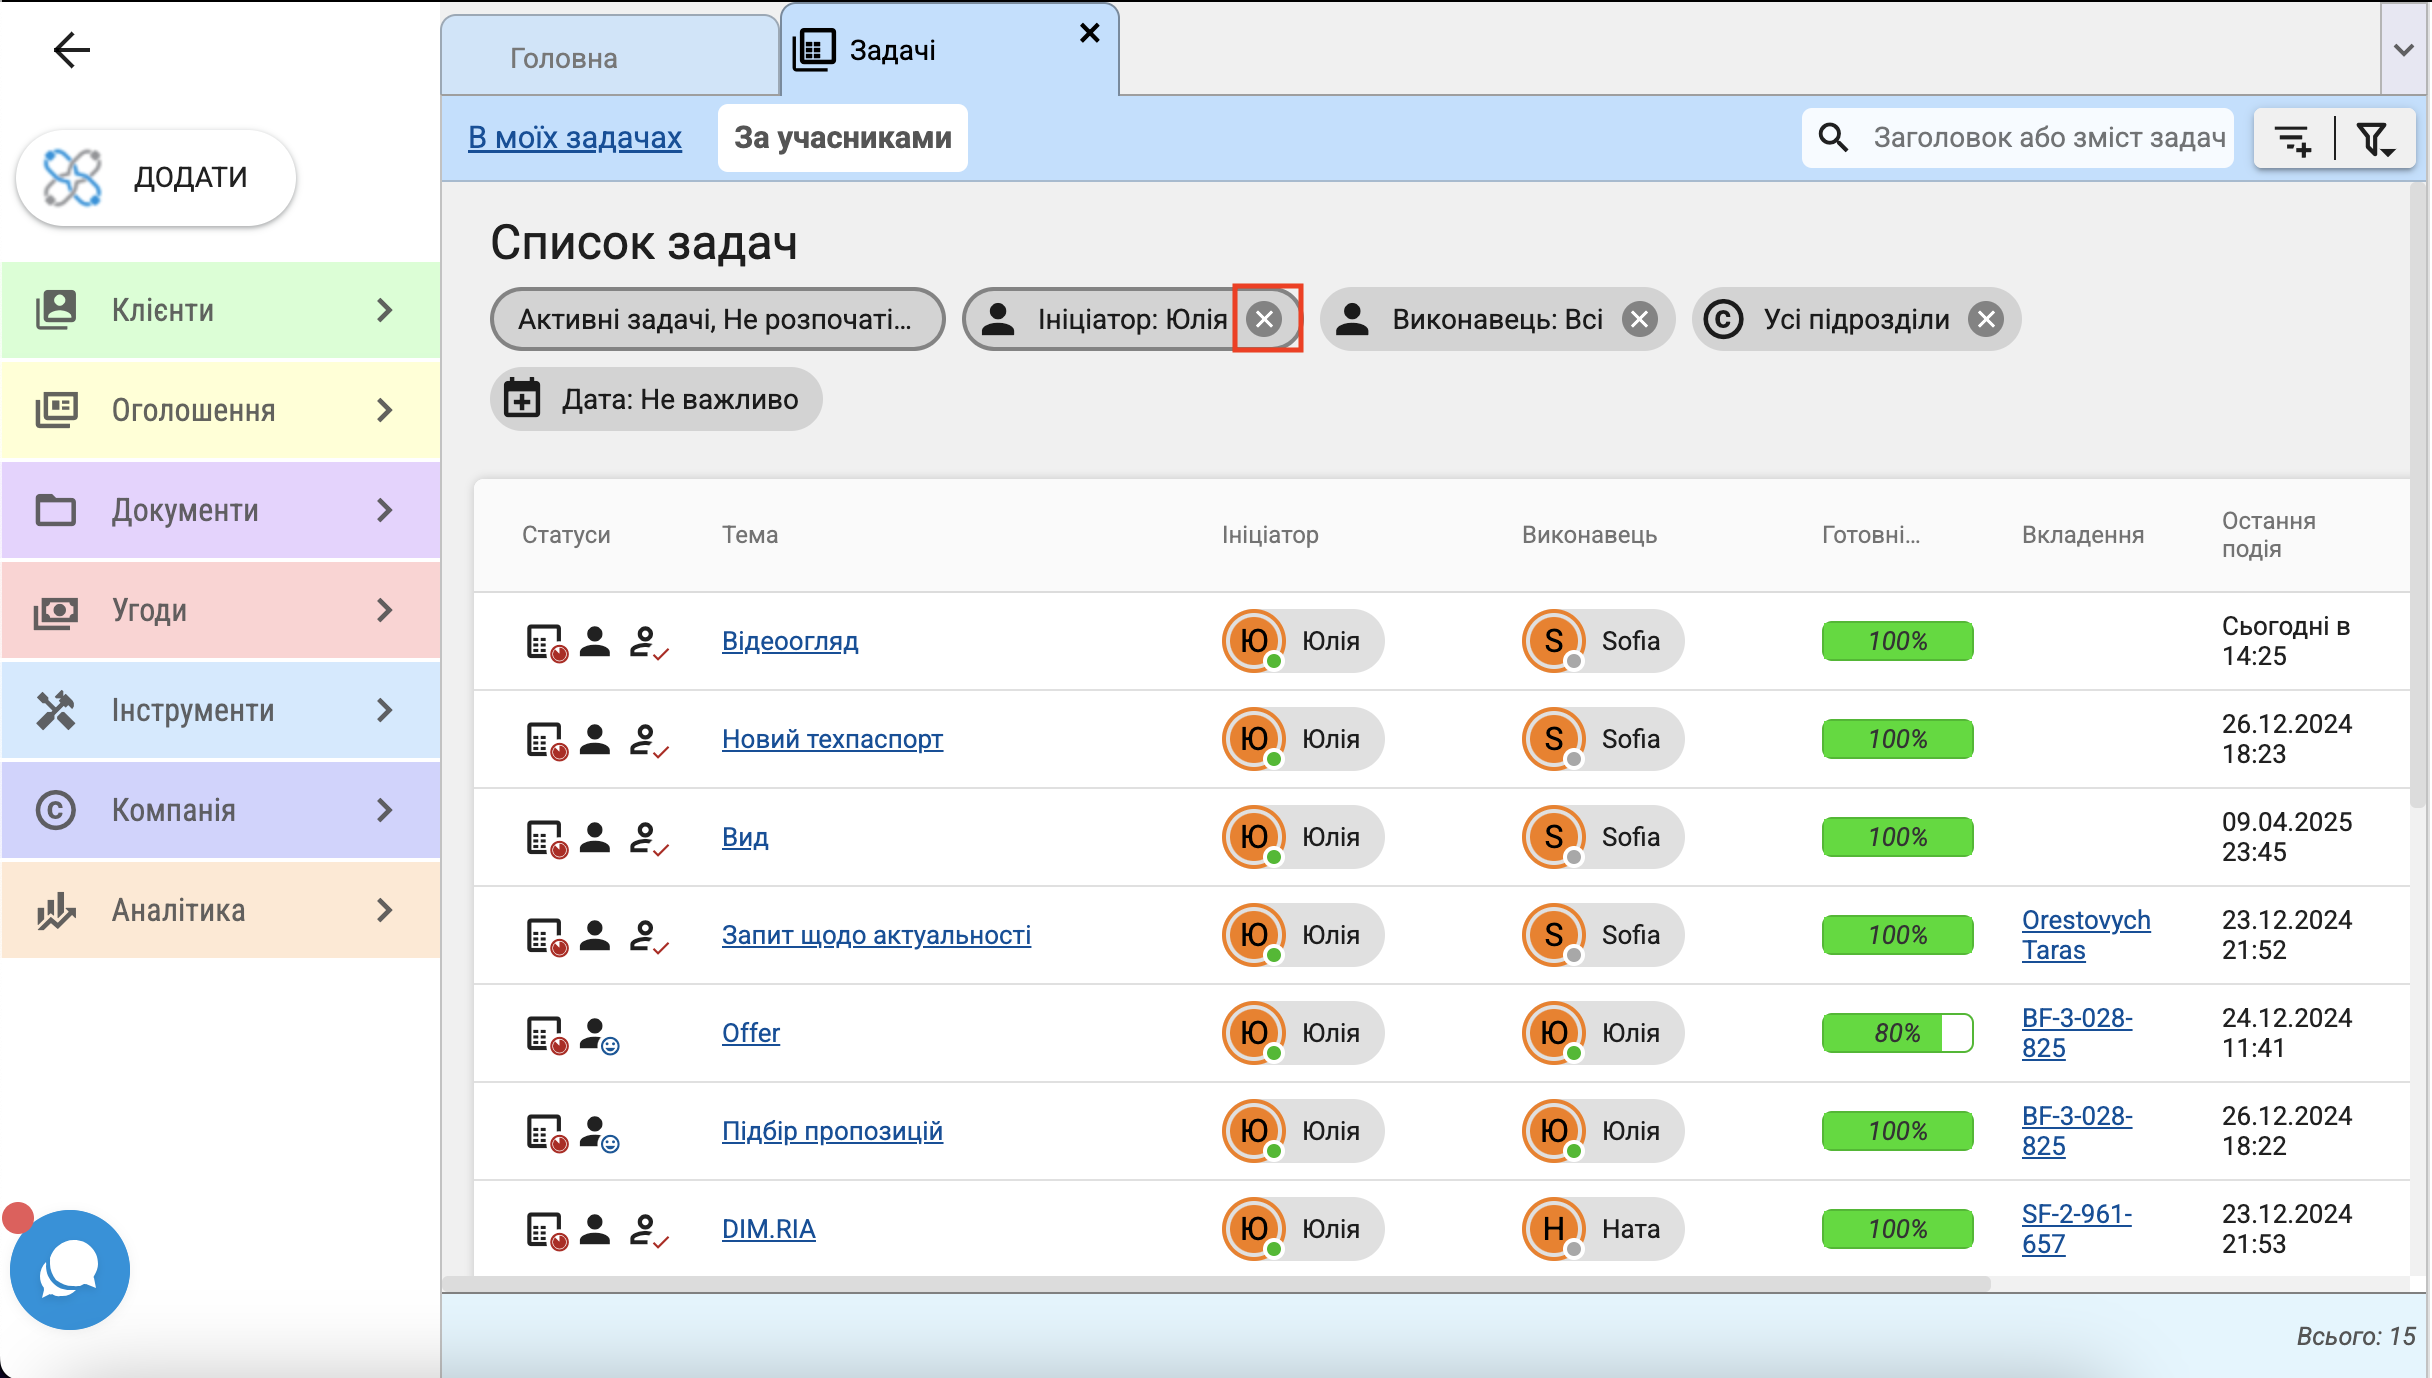
Task: Sort by the Тема column header
Action: (x=750, y=535)
